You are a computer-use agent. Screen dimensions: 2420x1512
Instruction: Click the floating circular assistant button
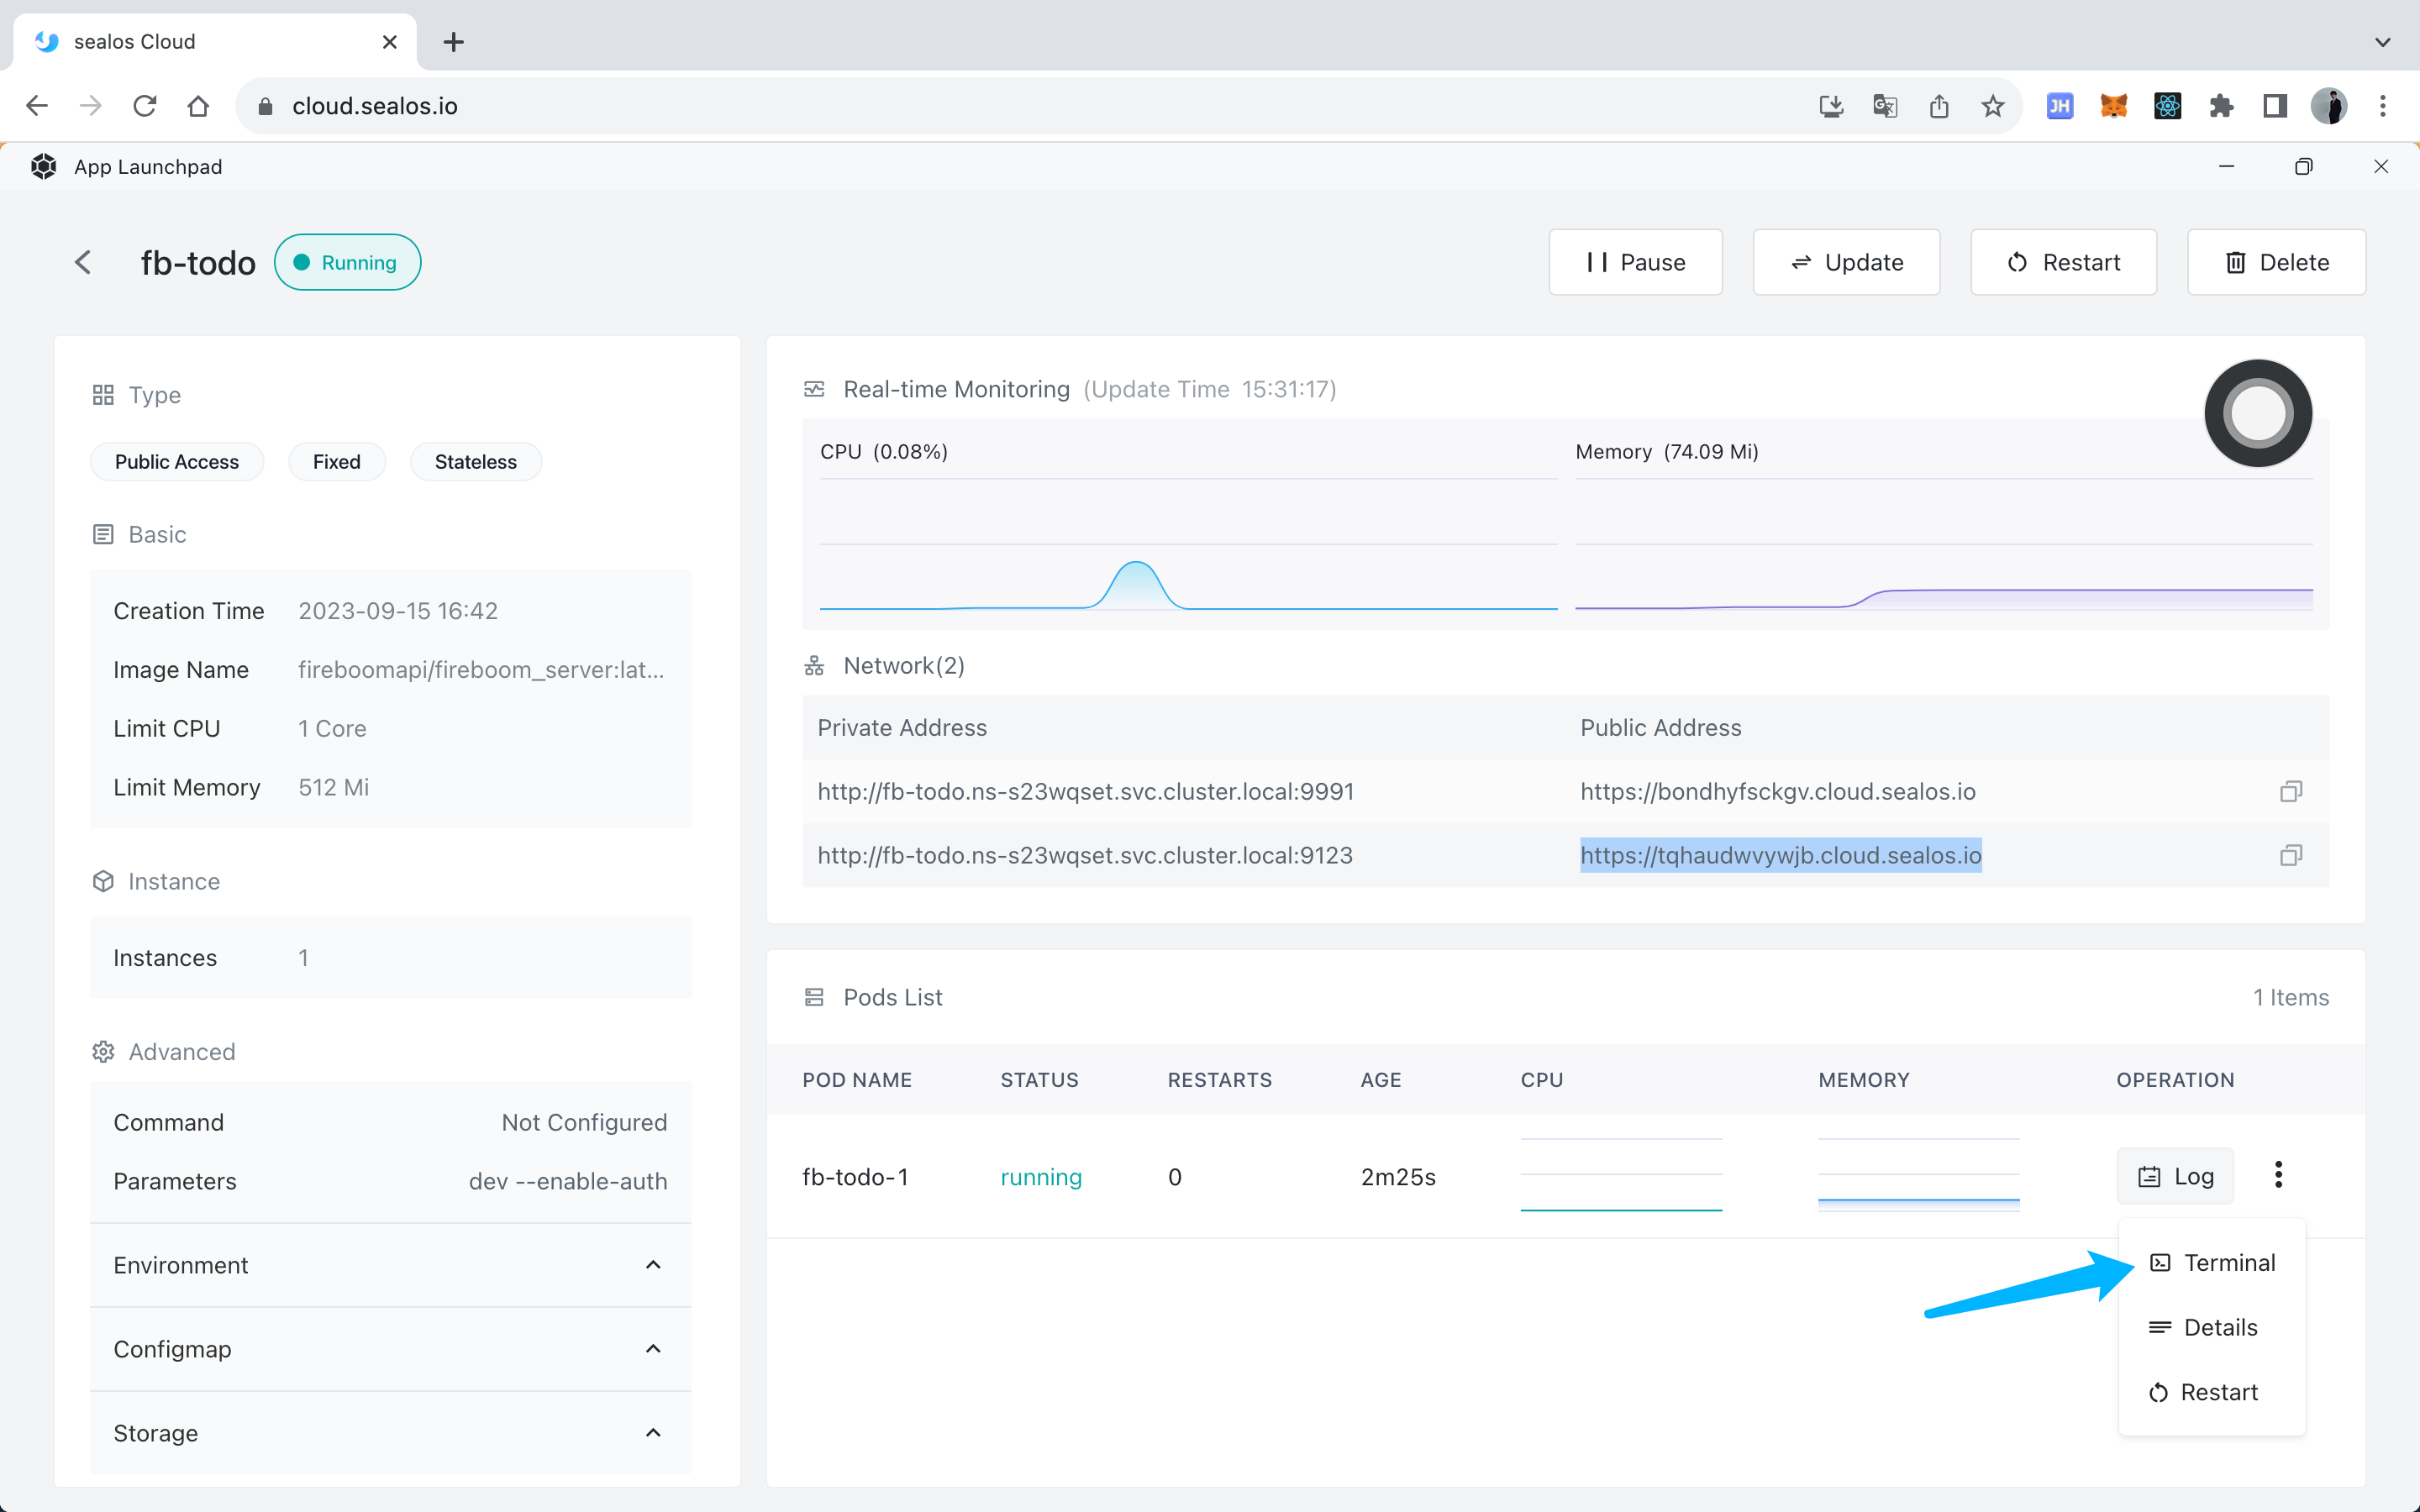(x=2257, y=413)
